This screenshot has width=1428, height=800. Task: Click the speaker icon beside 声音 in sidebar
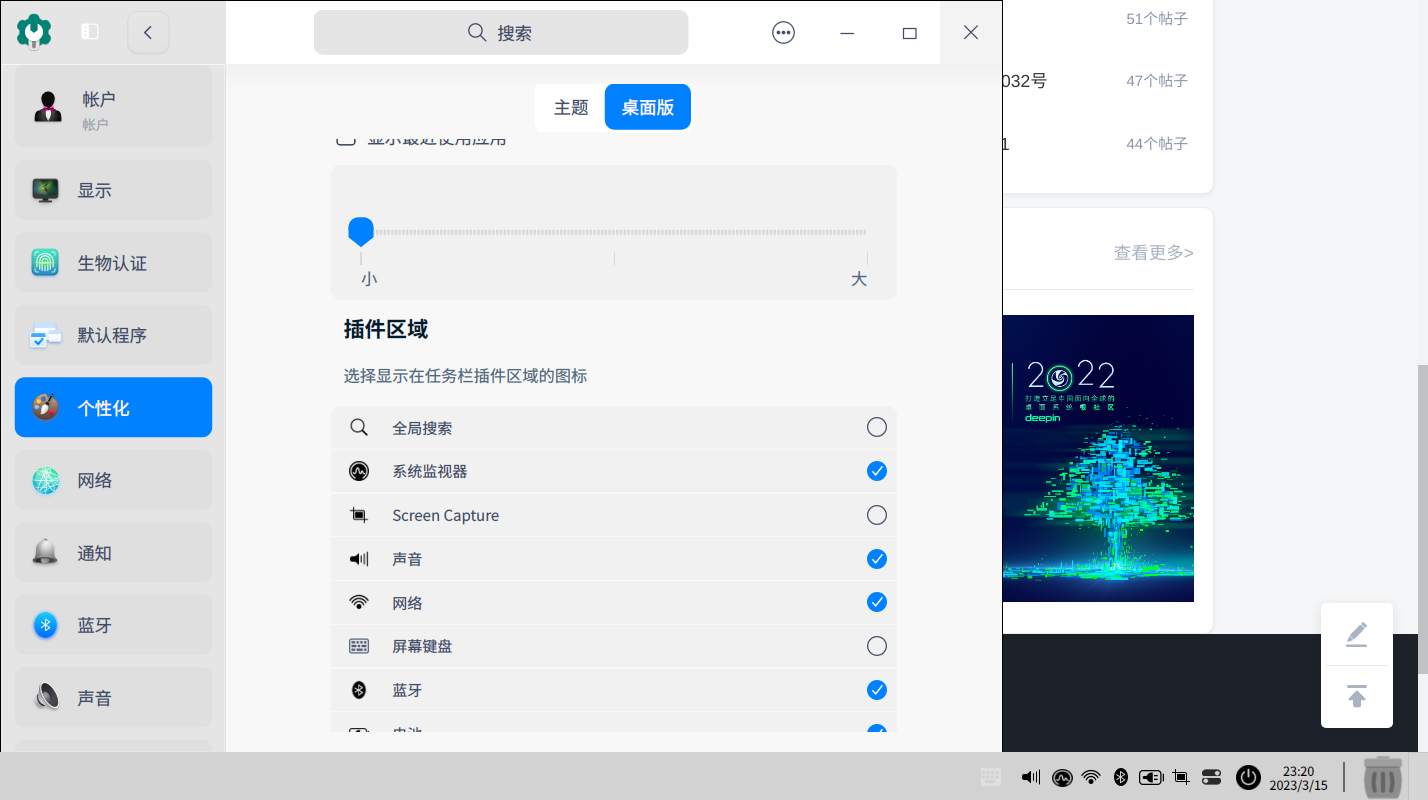pyautogui.click(x=46, y=697)
